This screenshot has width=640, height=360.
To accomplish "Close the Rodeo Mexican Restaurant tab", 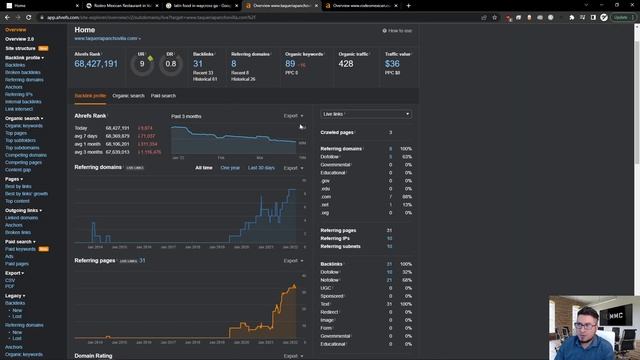I will [157, 6].
